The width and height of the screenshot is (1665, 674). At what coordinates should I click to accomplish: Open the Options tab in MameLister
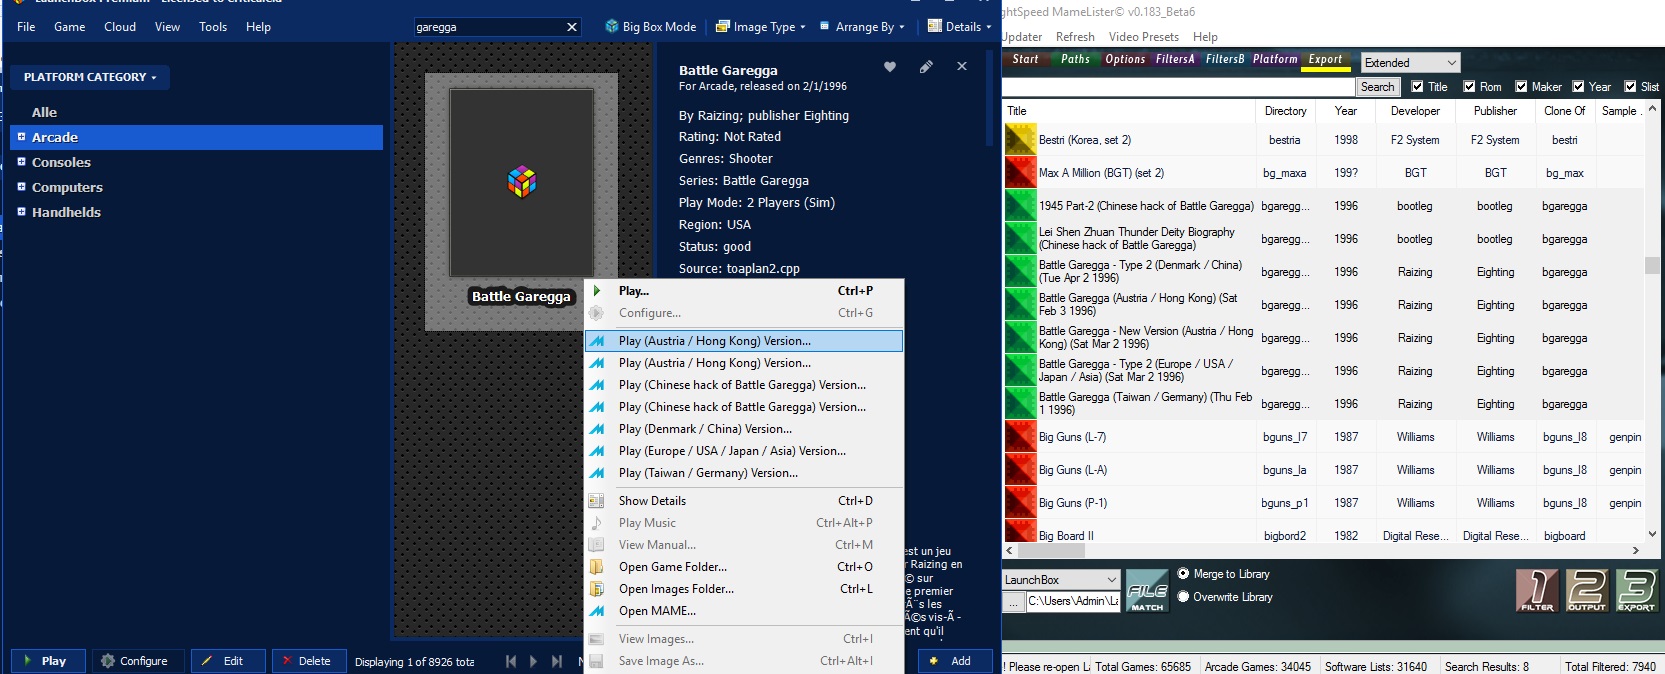point(1125,59)
